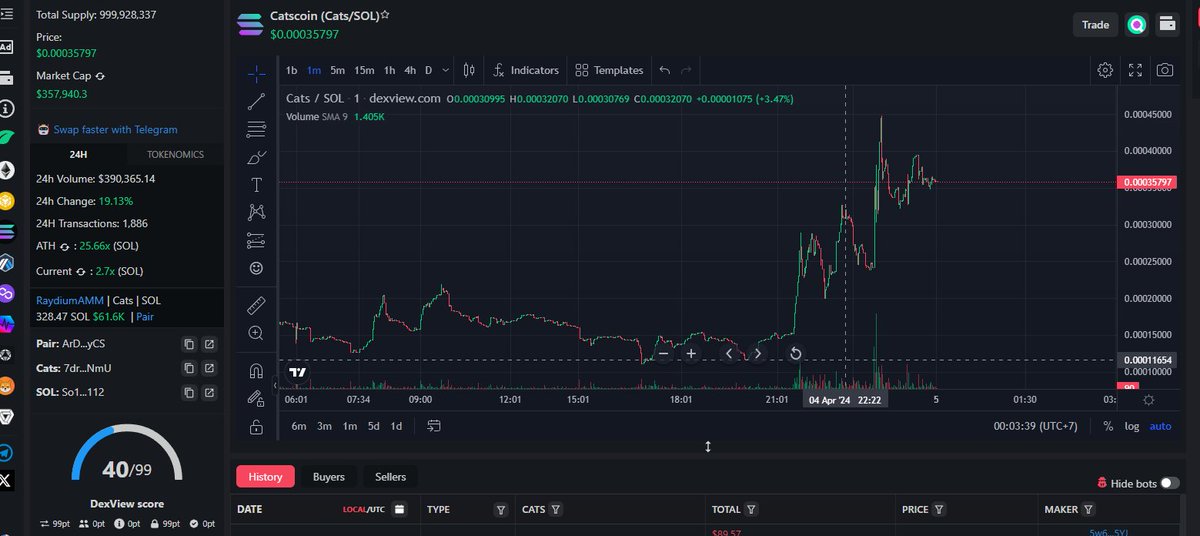
Task: Open the CATS column filter
Action: pyautogui.click(x=556, y=509)
